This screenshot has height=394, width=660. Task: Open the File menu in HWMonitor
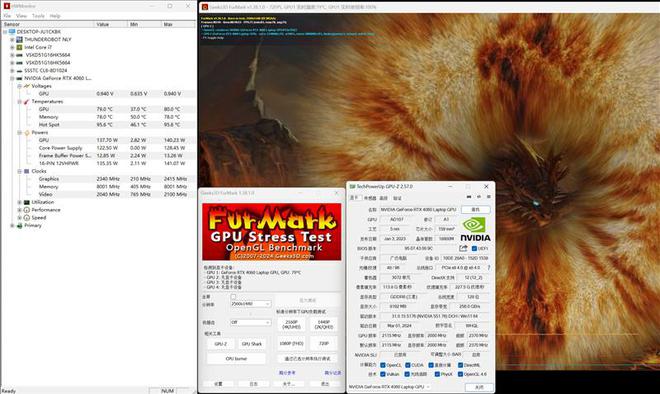[x=7, y=16]
